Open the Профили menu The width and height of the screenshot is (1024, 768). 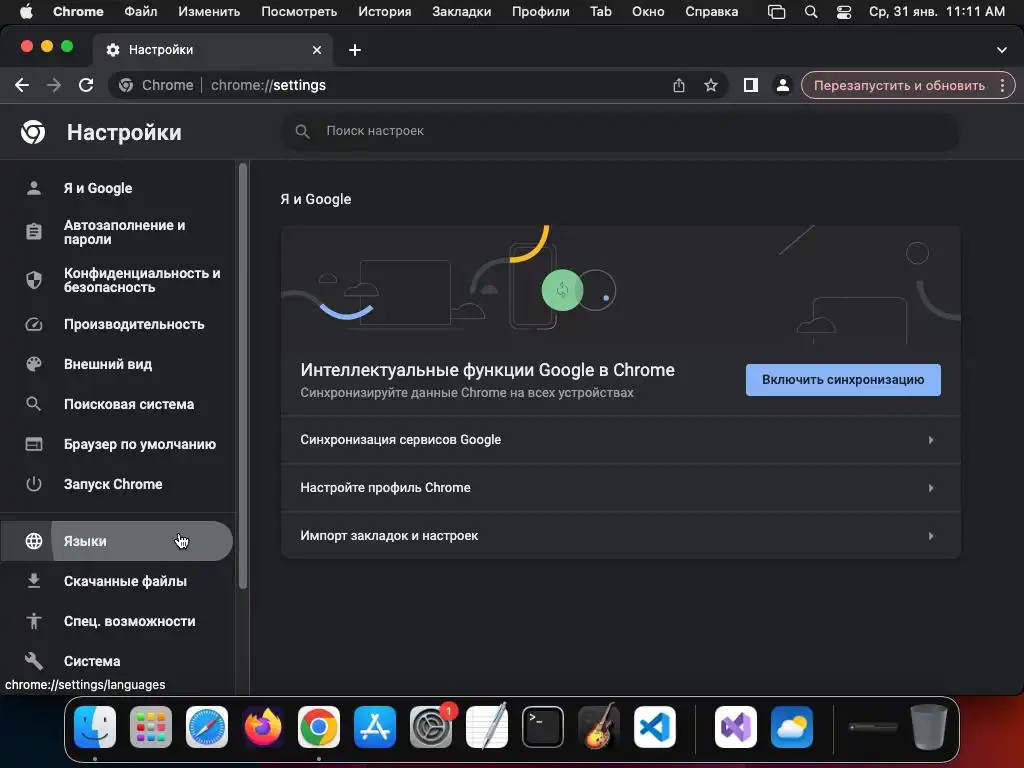click(541, 12)
